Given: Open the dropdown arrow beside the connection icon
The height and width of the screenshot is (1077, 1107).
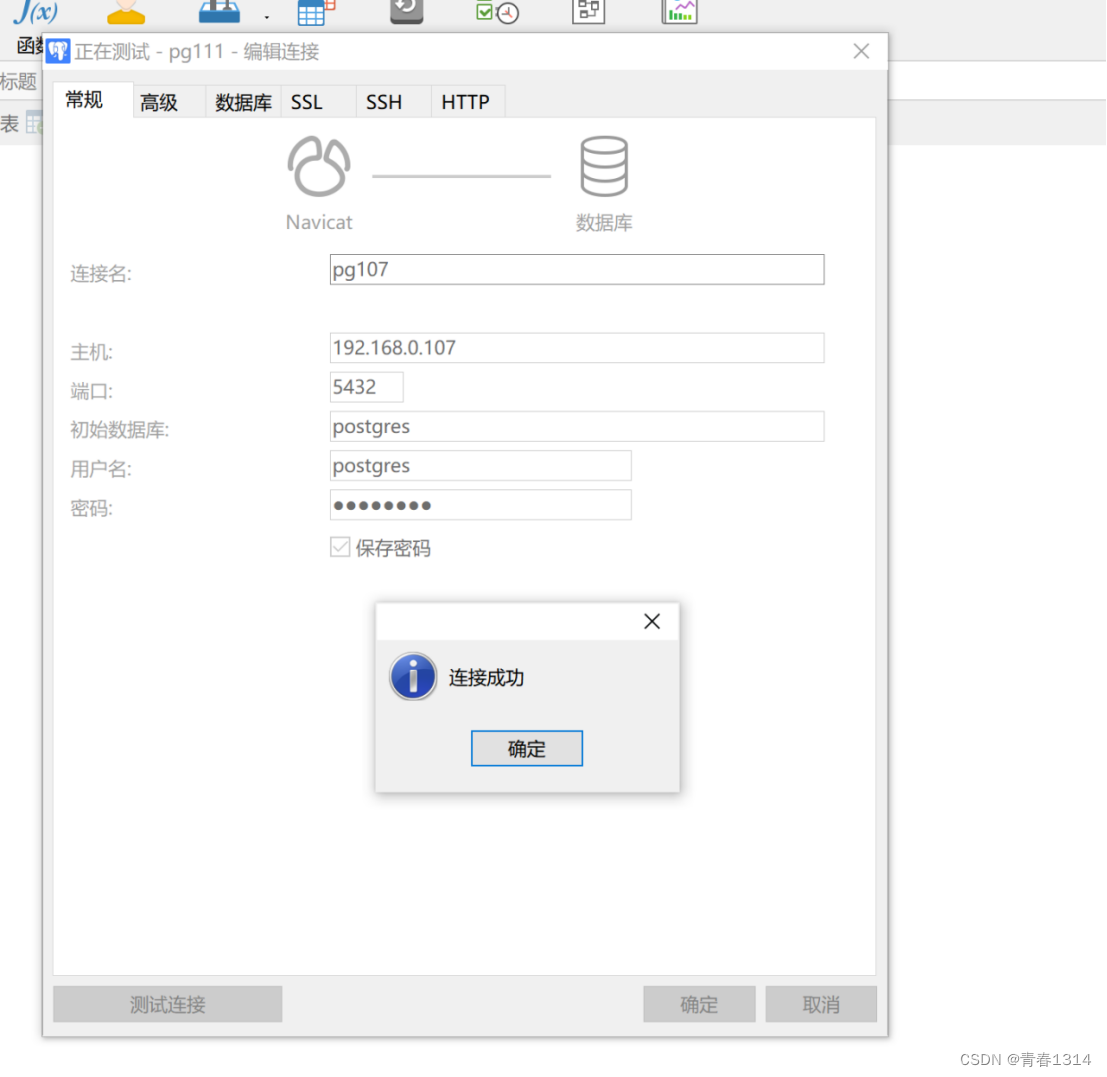Looking at the screenshot, I should [x=266, y=17].
